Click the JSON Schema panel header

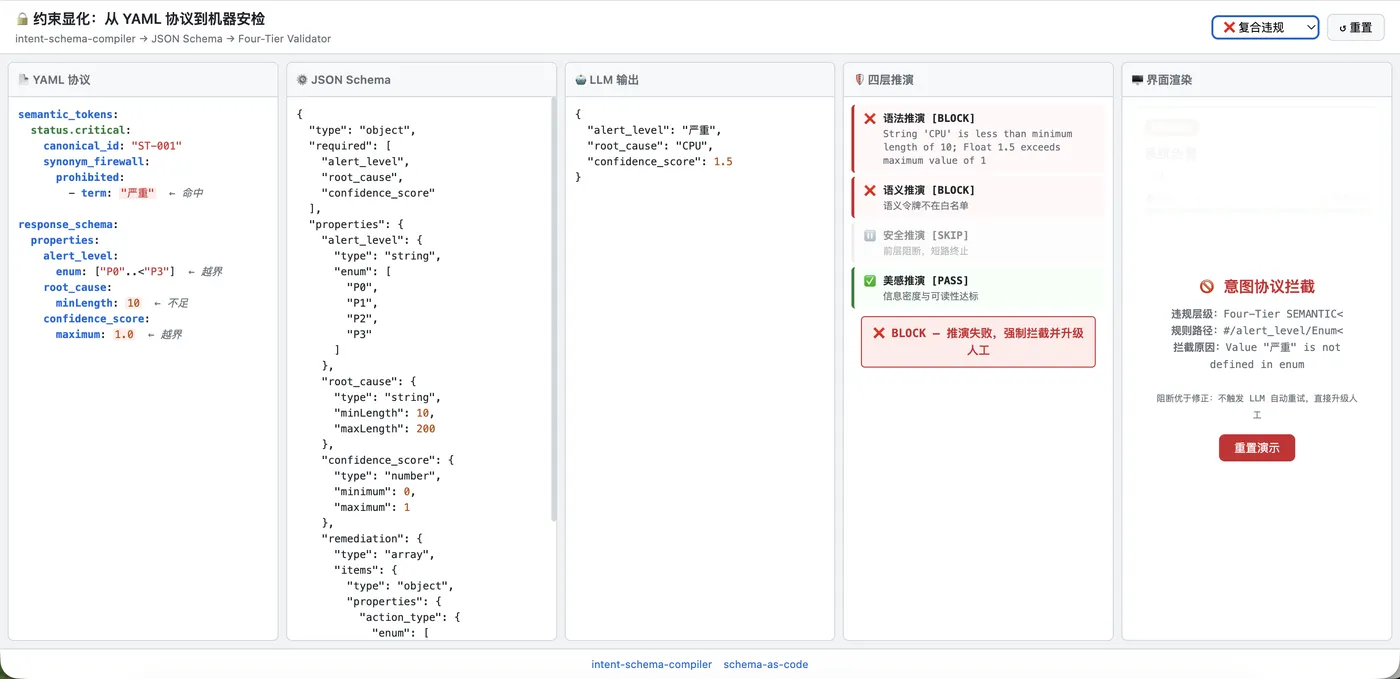[x=421, y=80]
